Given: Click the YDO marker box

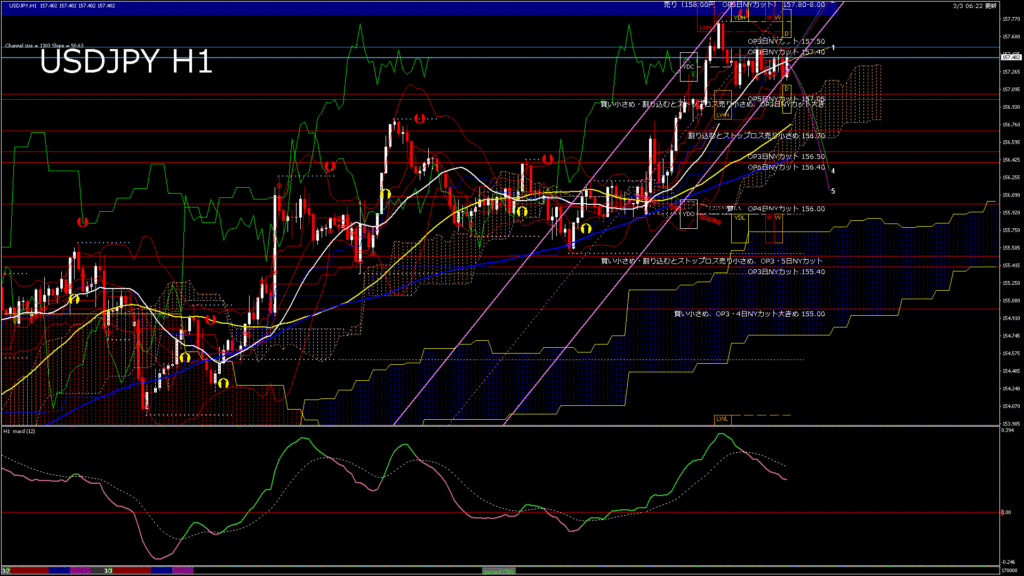Looking at the screenshot, I should click(x=687, y=213).
